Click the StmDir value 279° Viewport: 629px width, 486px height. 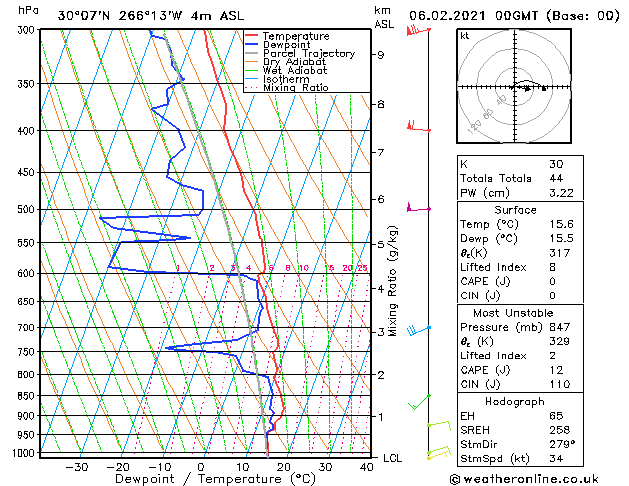coord(562,444)
